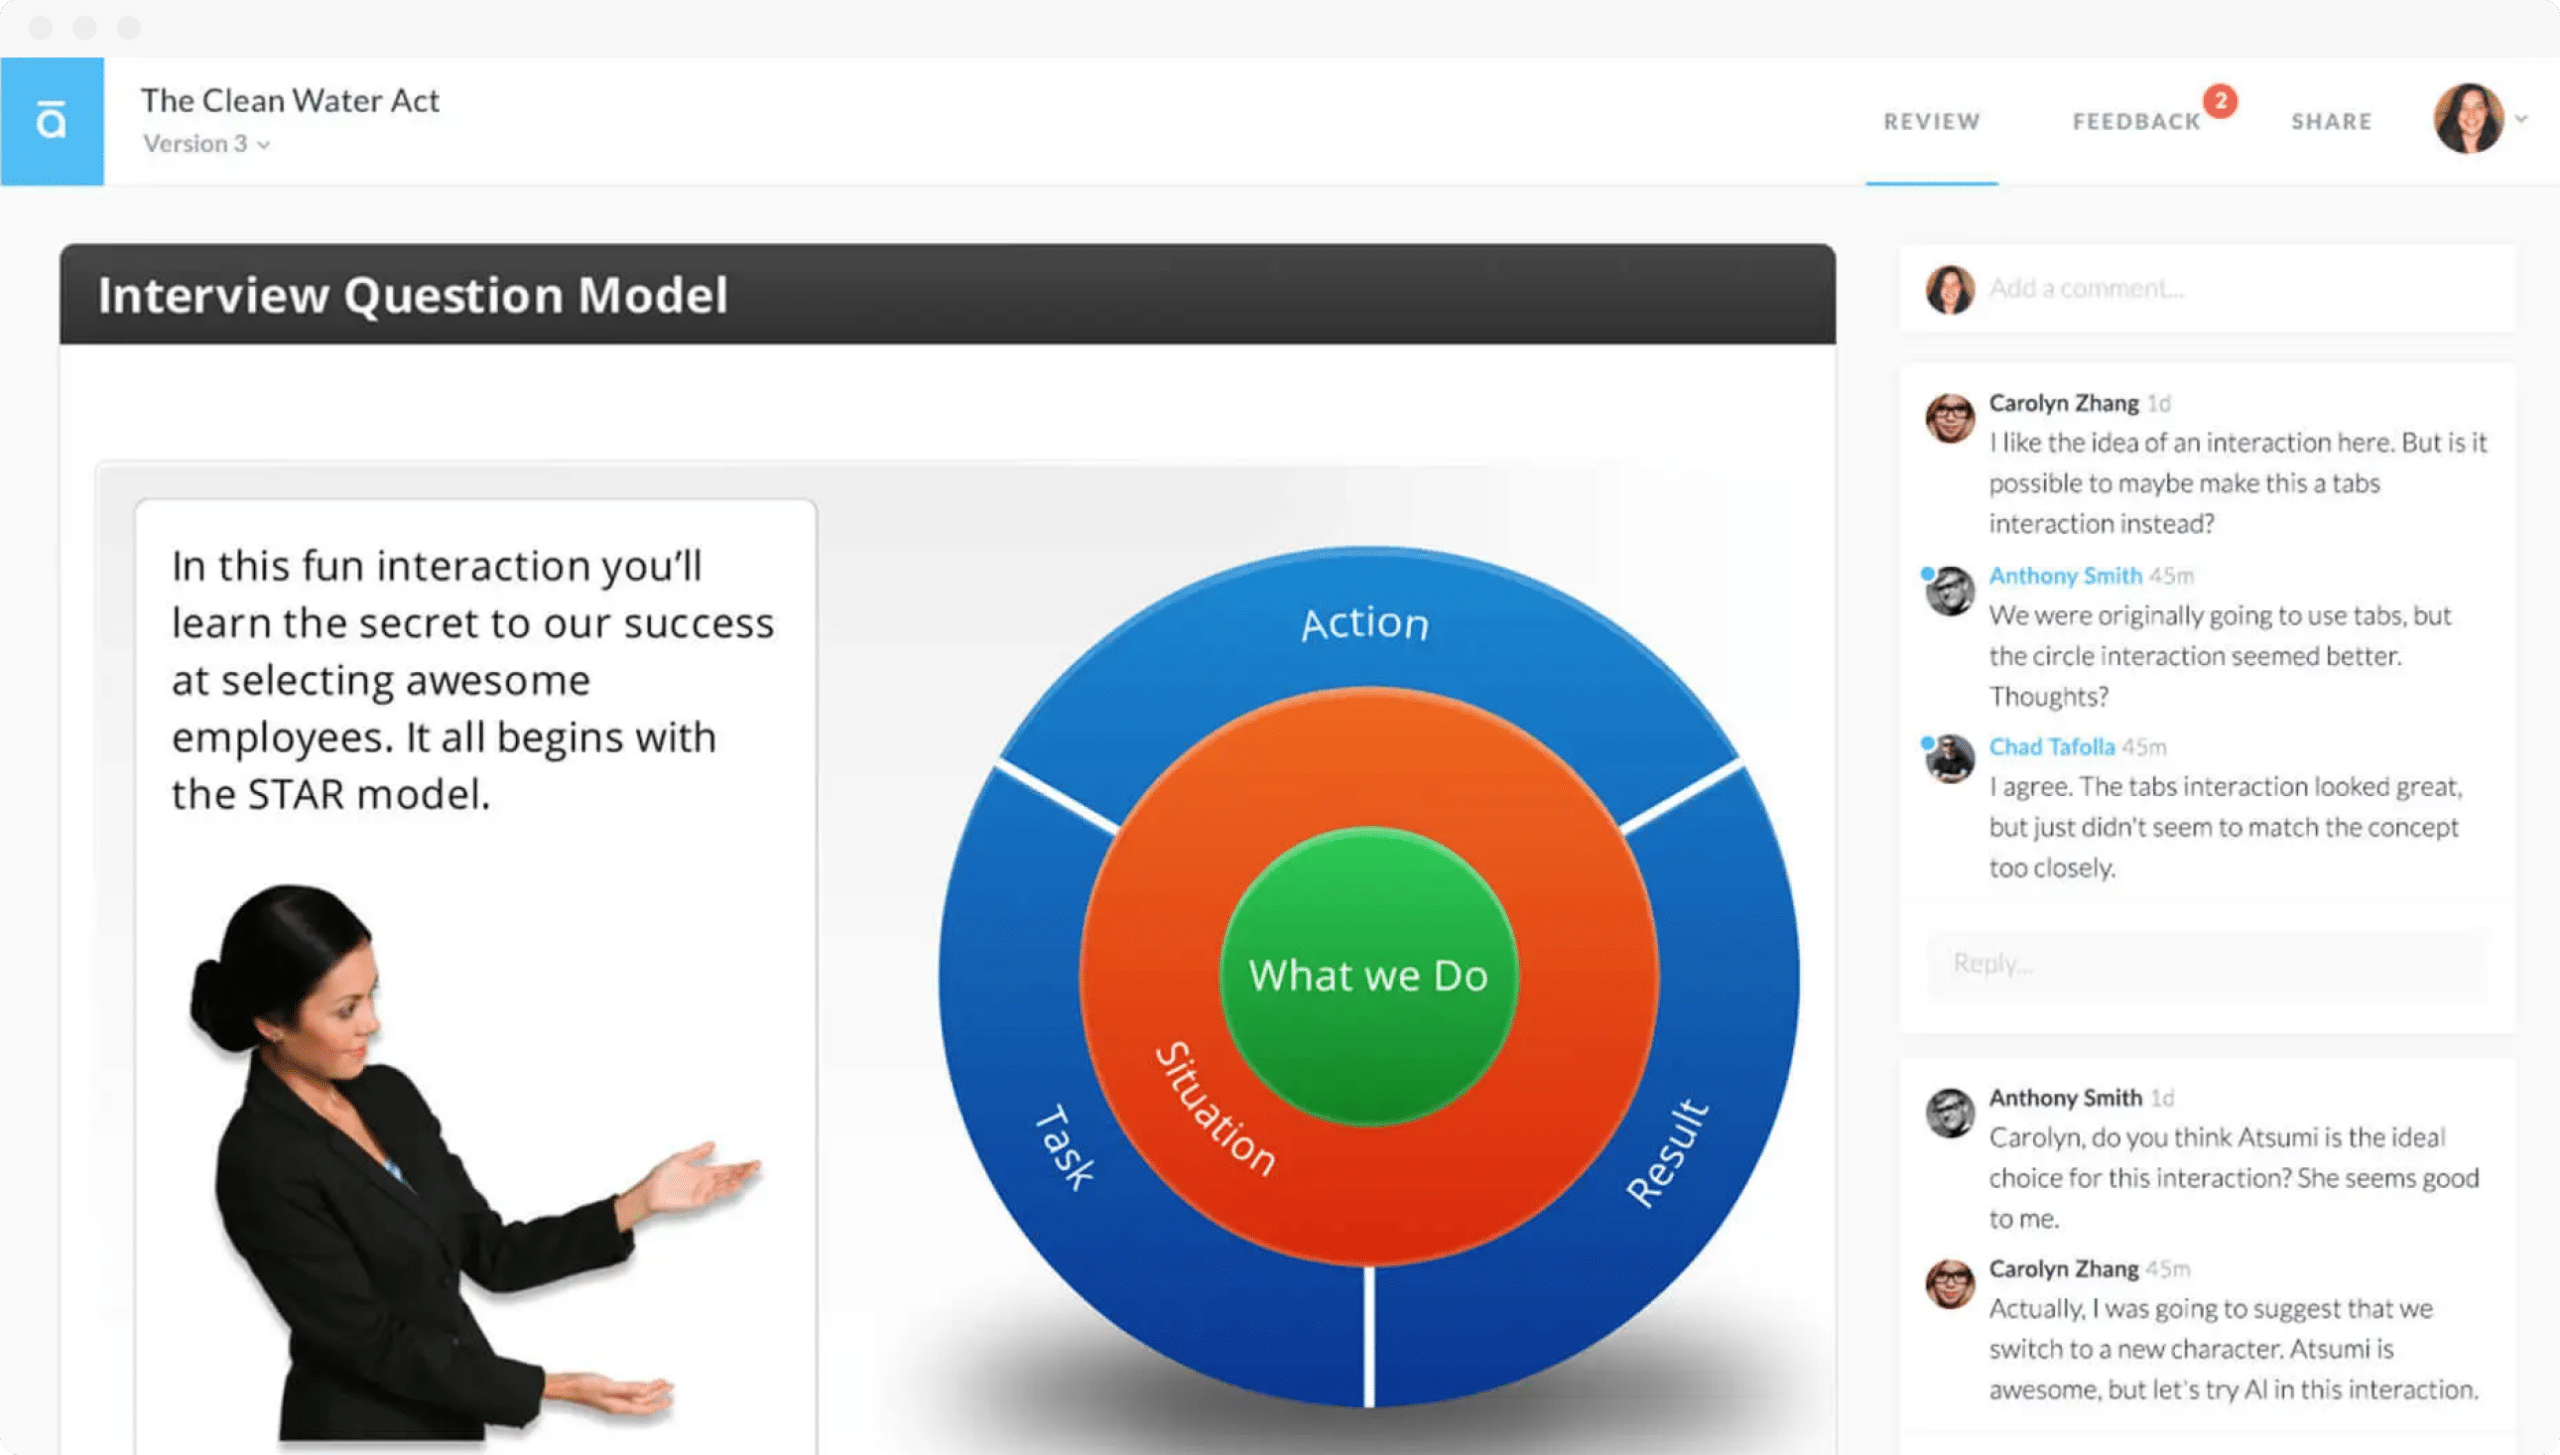
Task: Switch to the Review tab
Action: pos(1931,122)
